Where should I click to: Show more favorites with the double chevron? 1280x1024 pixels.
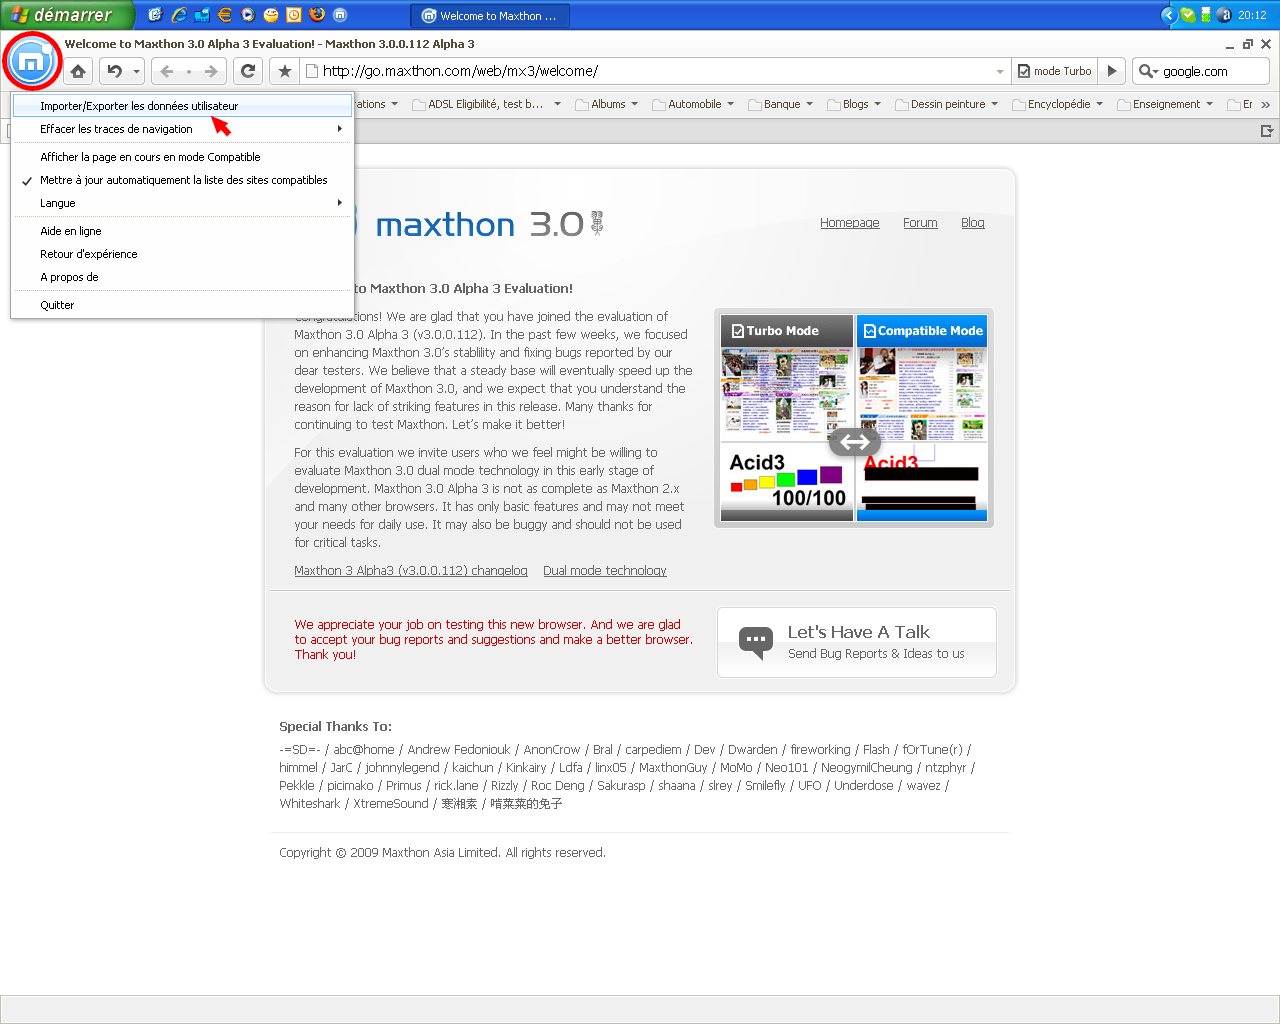click(x=1266, y=104)
